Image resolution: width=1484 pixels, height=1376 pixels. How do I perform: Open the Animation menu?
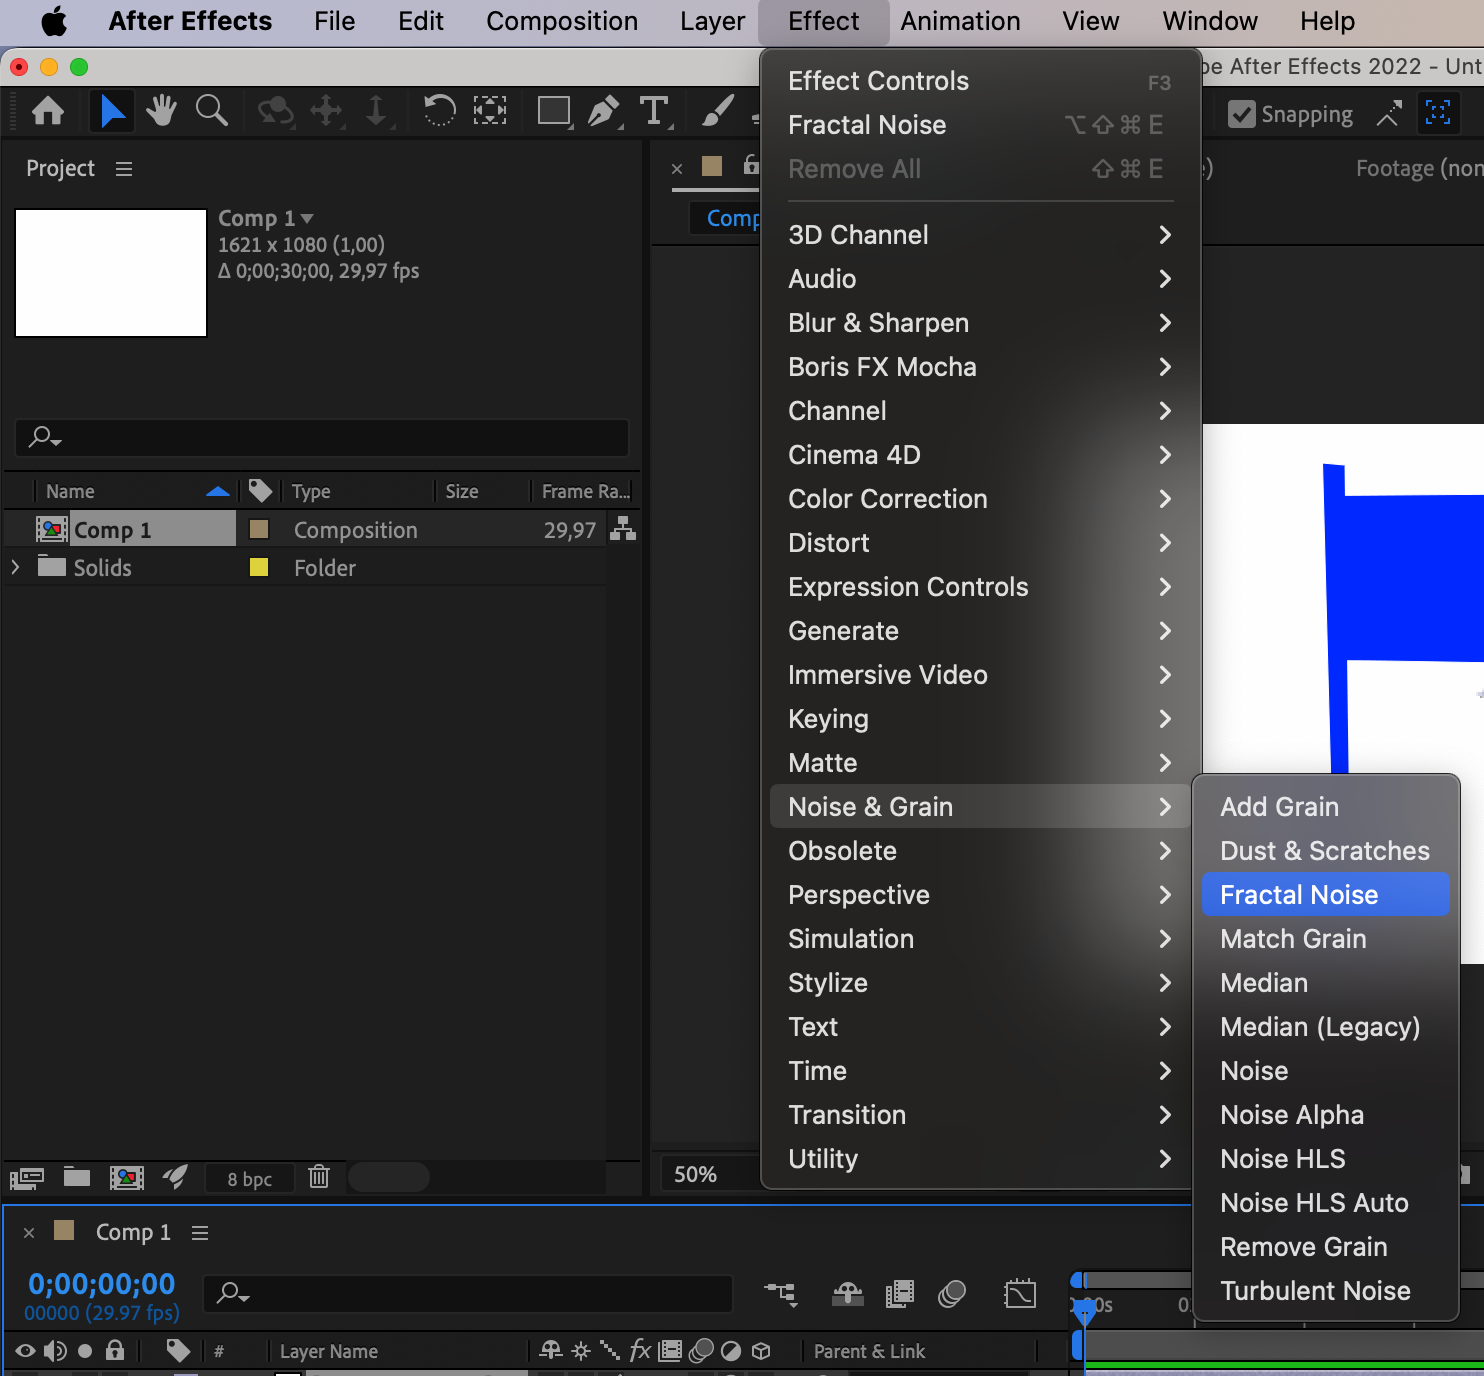point(960,21)
